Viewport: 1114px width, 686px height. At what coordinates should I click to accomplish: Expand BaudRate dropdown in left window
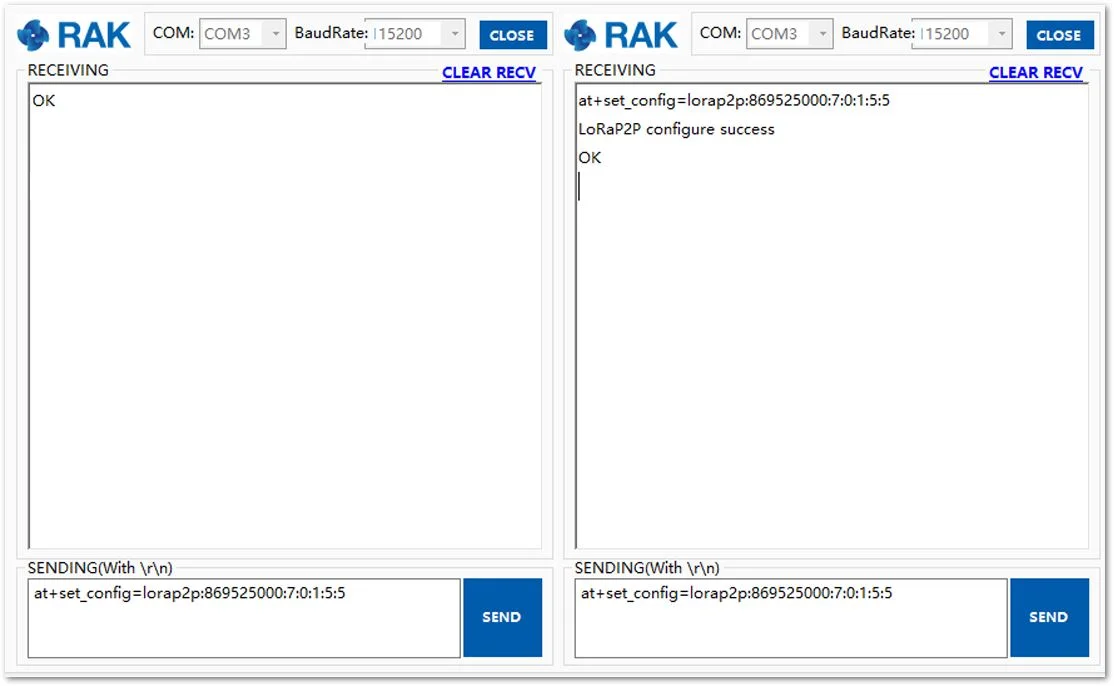(455, 33)
